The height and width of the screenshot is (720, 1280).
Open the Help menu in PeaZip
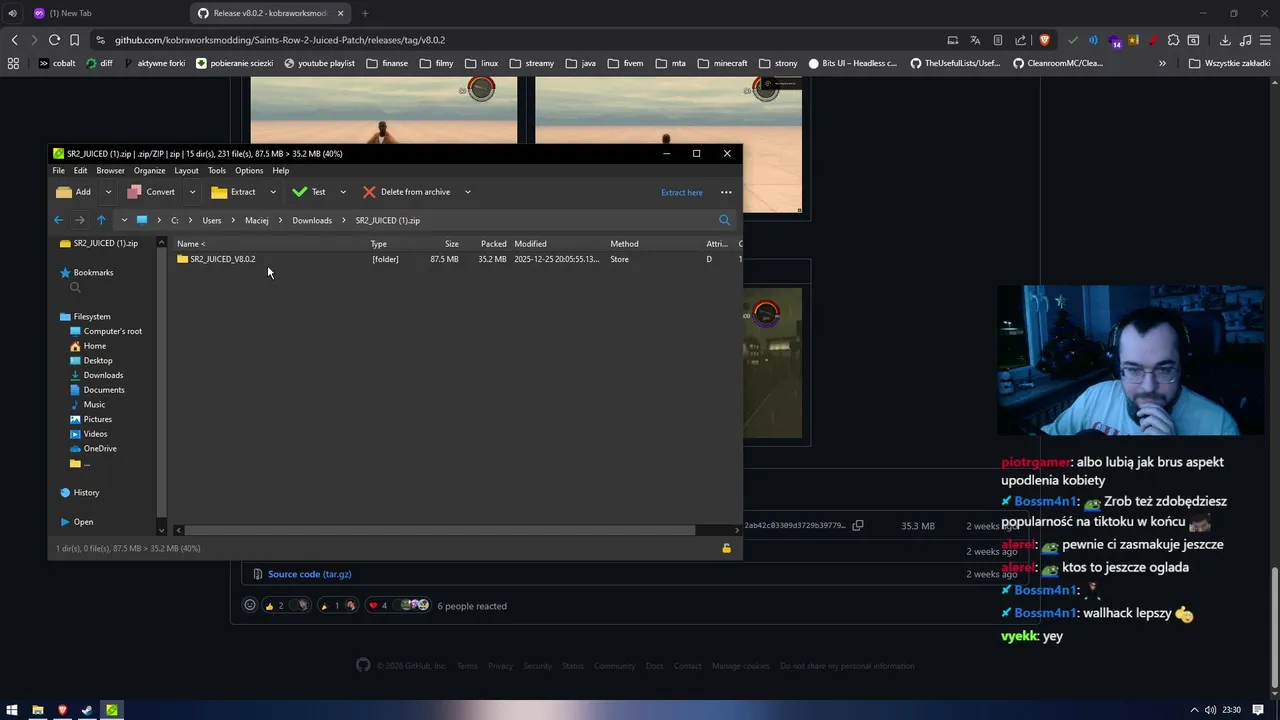[281, 171]
